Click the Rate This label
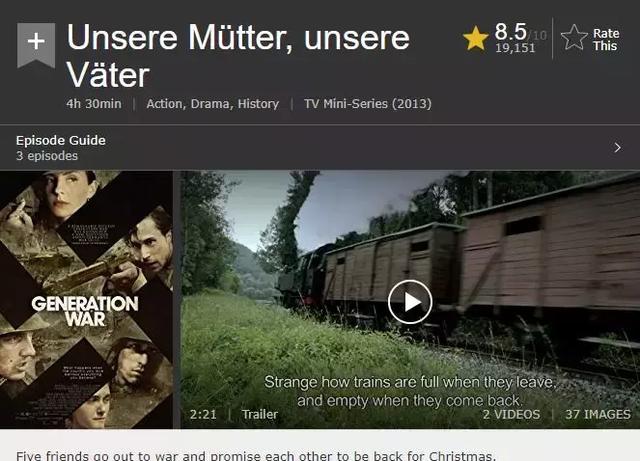 tap(606, 40)
